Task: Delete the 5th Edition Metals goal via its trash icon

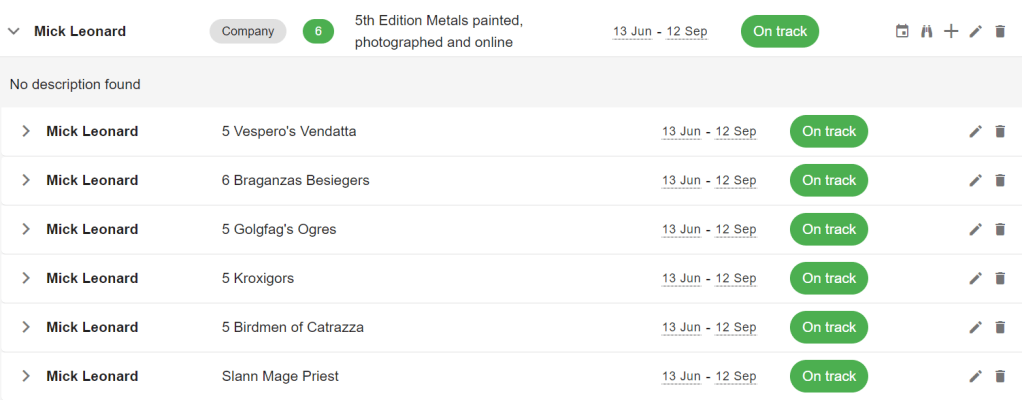Action: tap(1000, 31)
